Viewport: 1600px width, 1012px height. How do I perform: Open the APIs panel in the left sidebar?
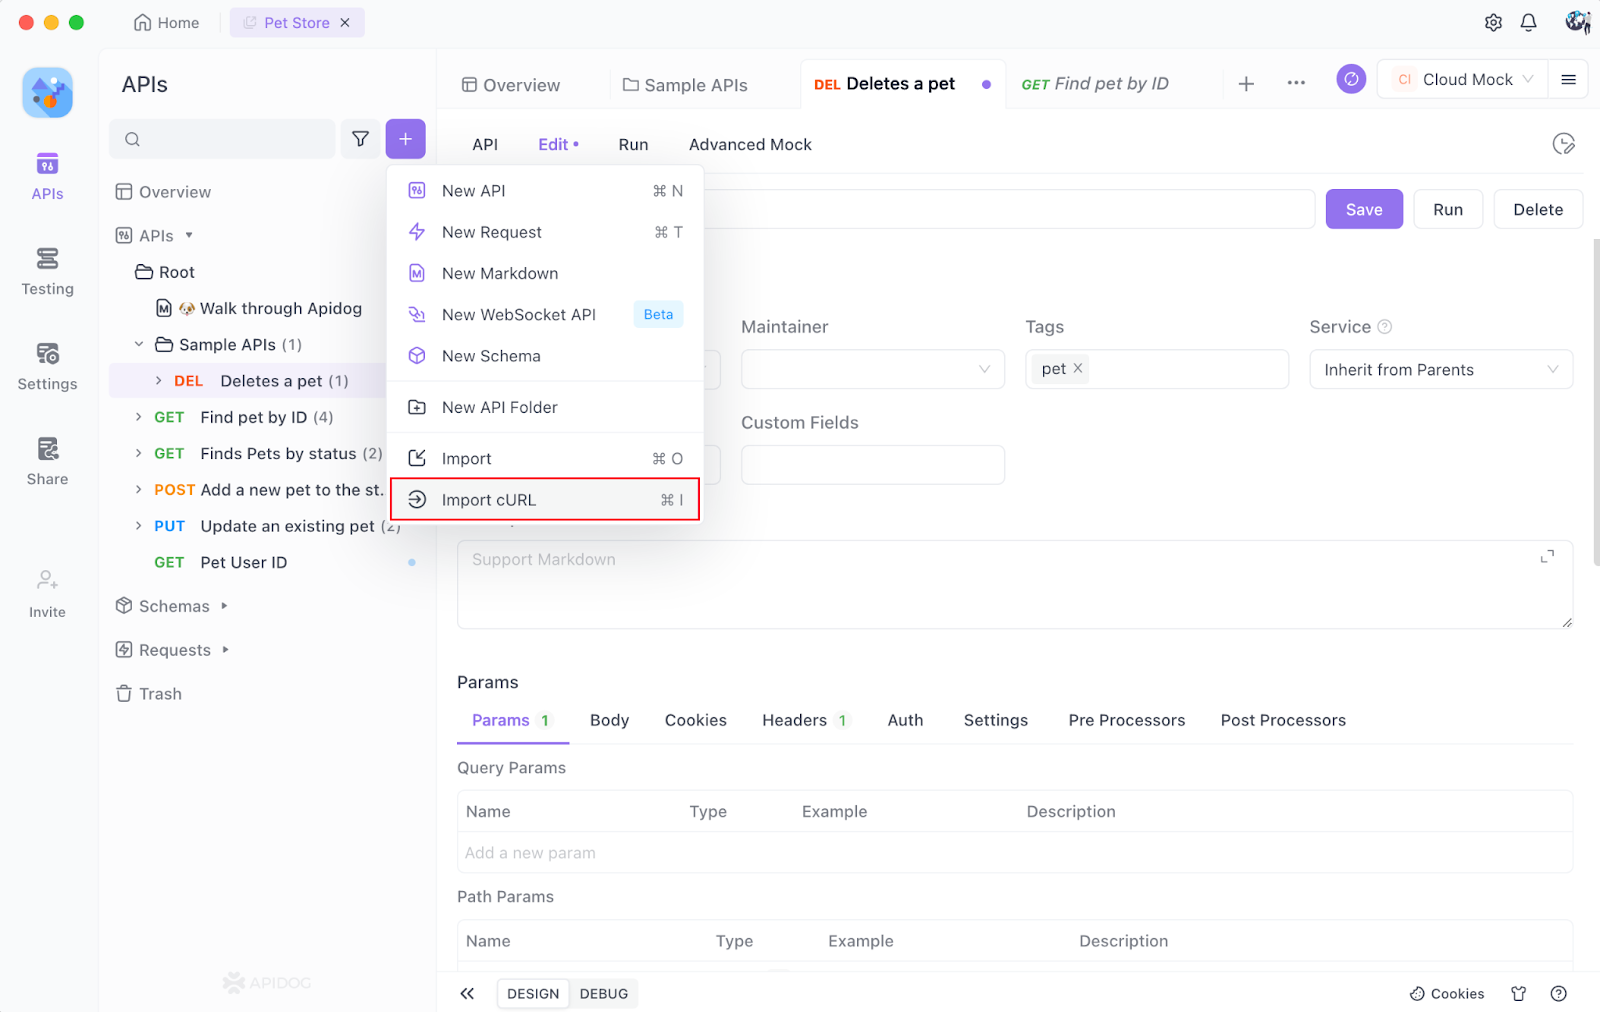point(46,176)
